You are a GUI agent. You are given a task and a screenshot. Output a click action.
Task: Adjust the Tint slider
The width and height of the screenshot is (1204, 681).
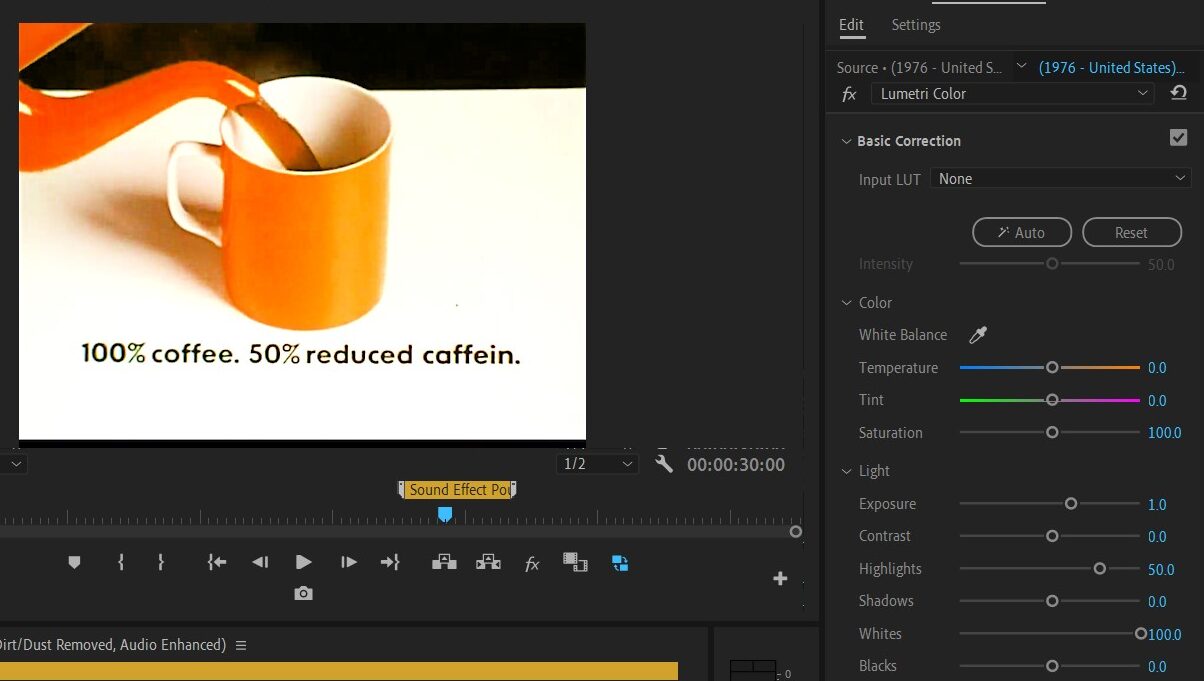tap(1050, 400)
